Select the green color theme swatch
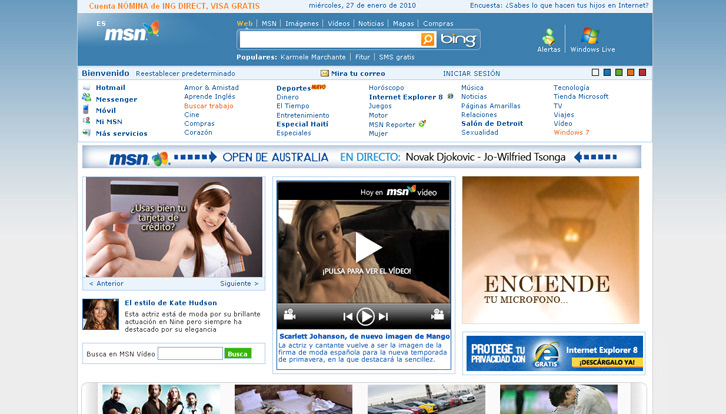This screenshot has height=414, width=726. pyautogui.click(x=619, y=72)
